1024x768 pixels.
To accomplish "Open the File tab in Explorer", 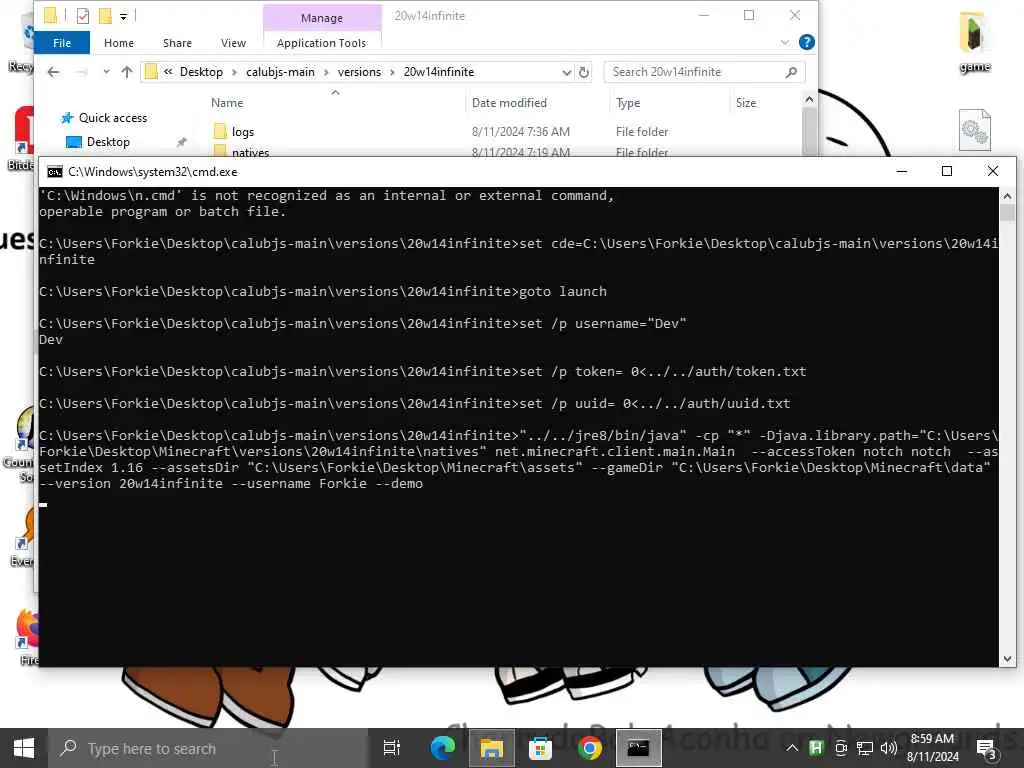I will (62, 43).
